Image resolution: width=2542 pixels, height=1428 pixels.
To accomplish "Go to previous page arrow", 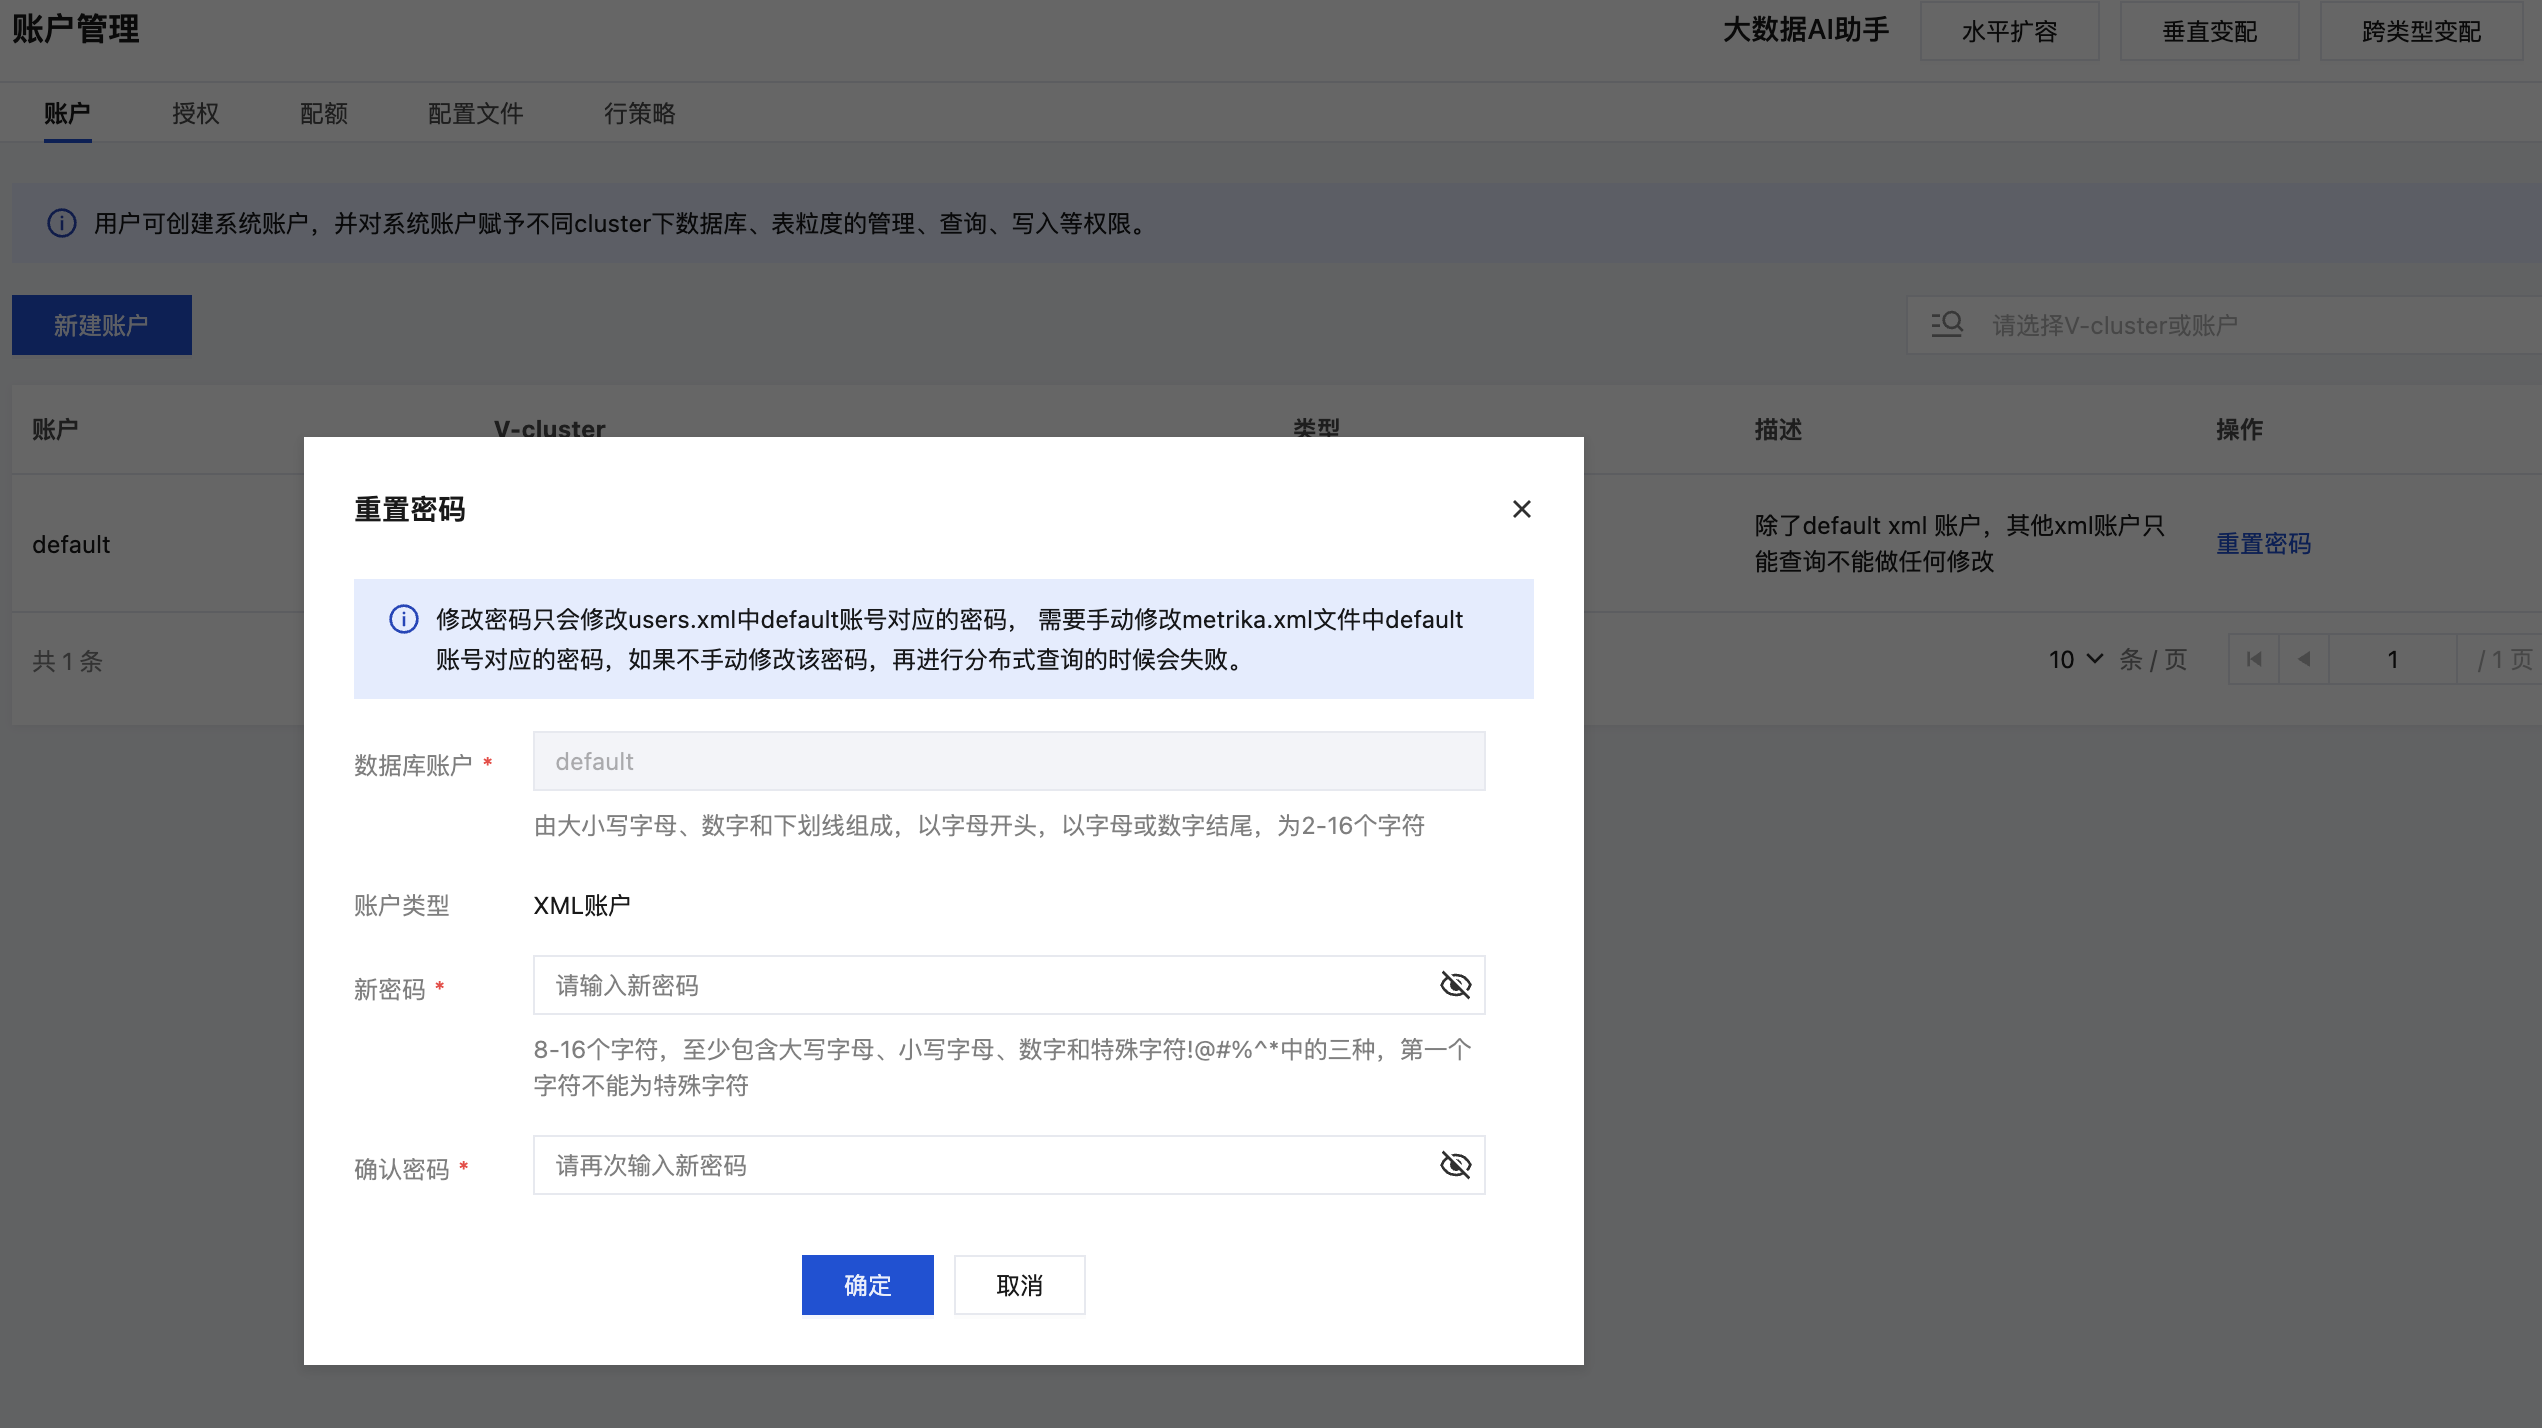I will (2303, 660).
